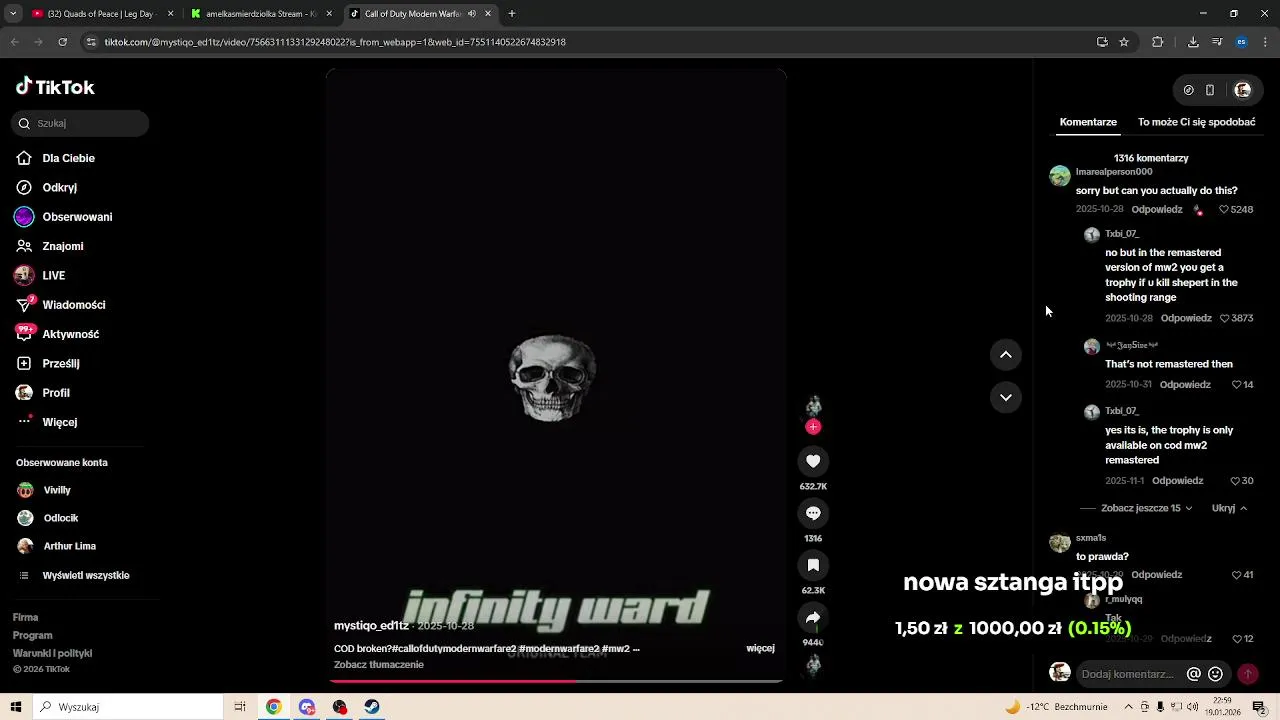Screen dimensions: 1280x720
Task: Open Steam from the taskbar
Action: (x=372, y=707)
